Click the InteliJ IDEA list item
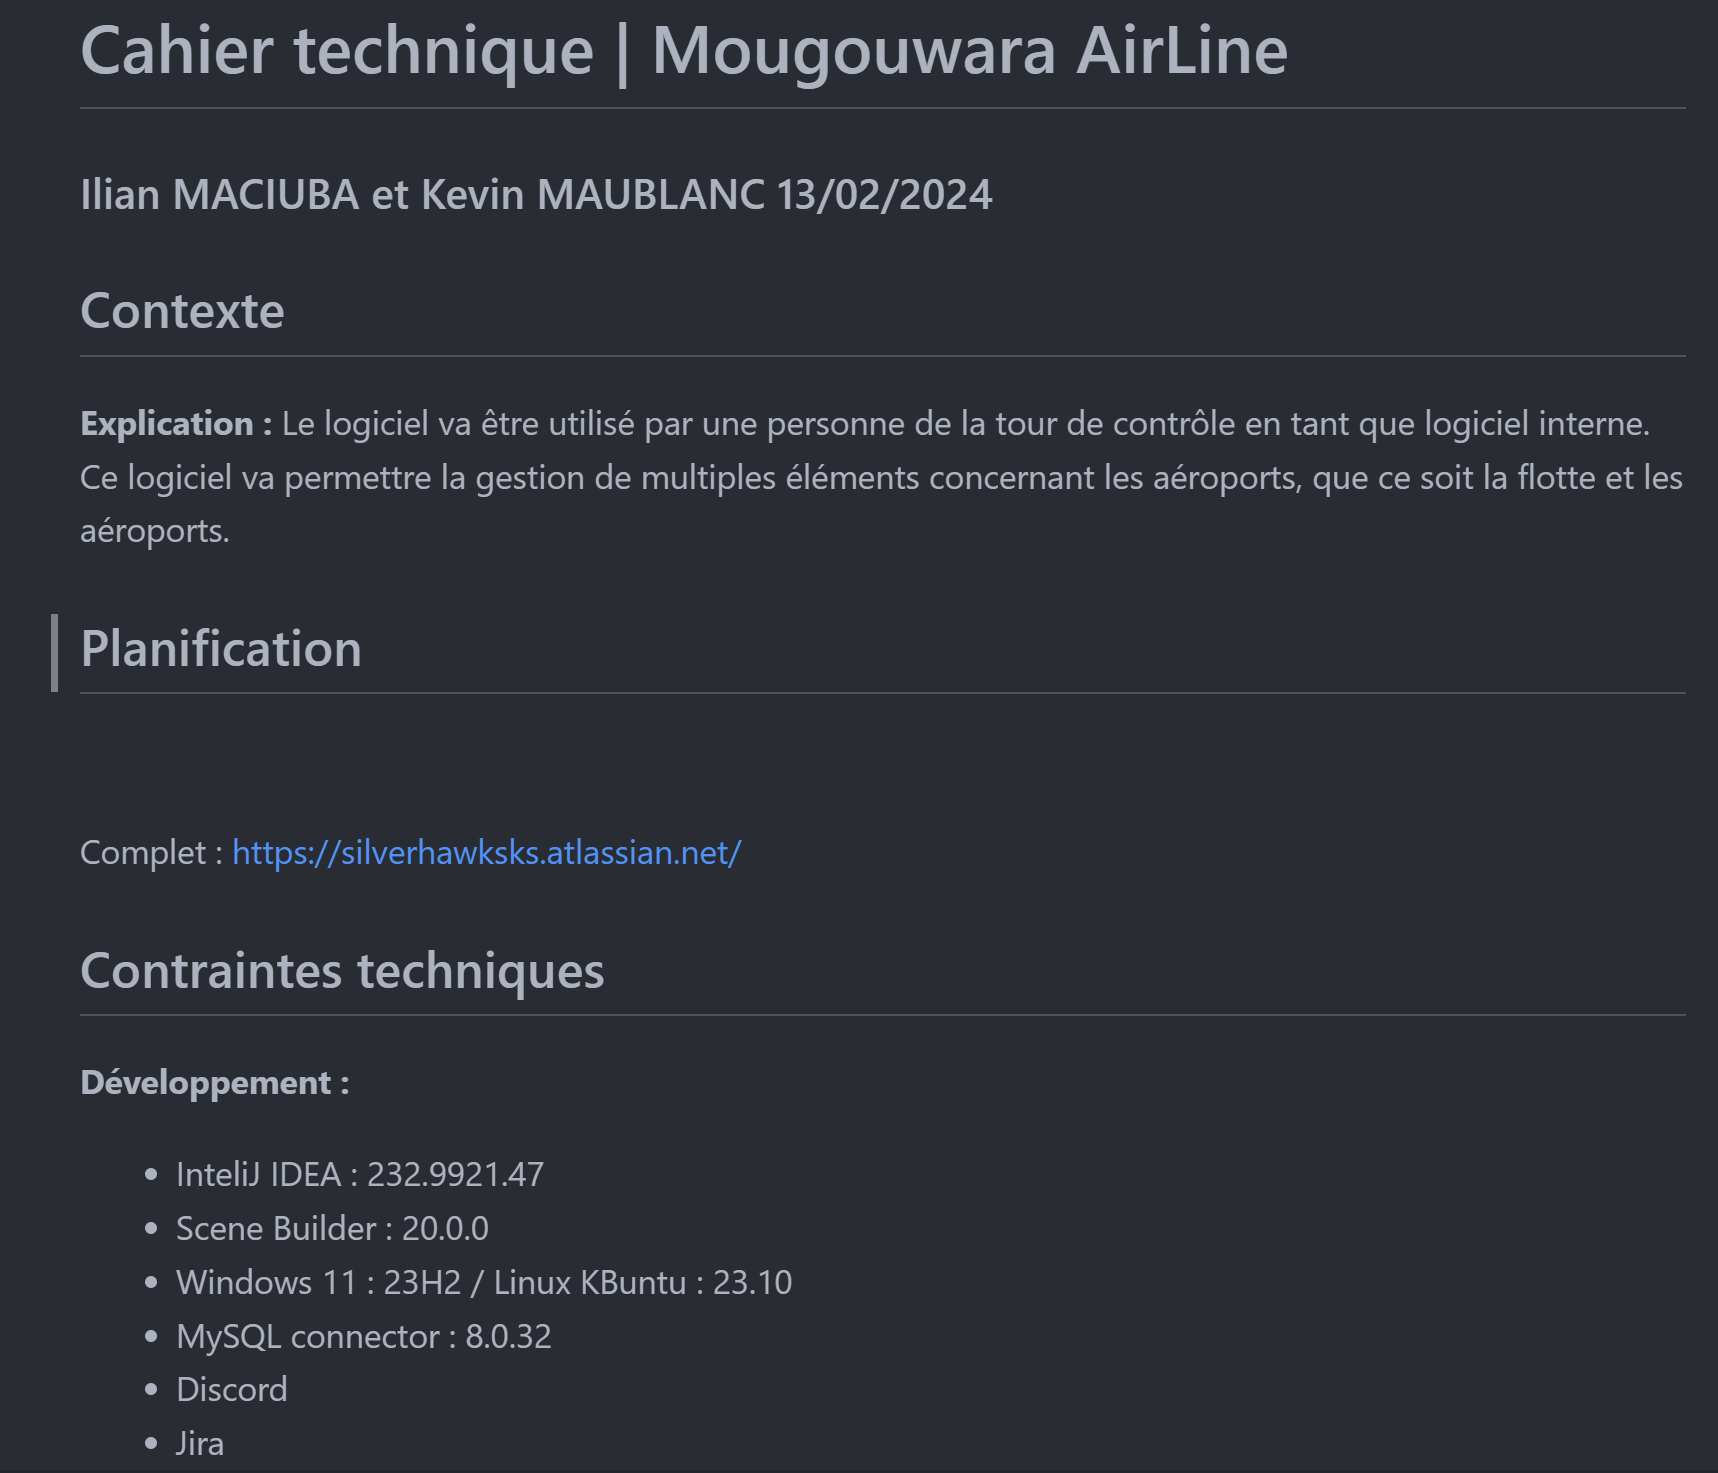 click(359, 1175)
